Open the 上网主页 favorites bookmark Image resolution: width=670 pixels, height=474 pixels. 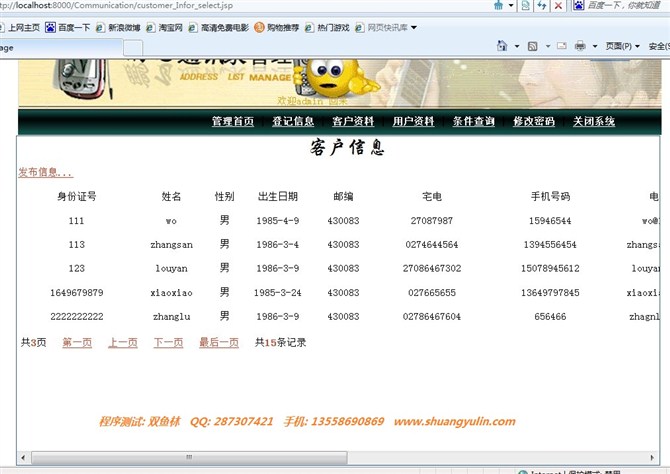tap(20, 28)
